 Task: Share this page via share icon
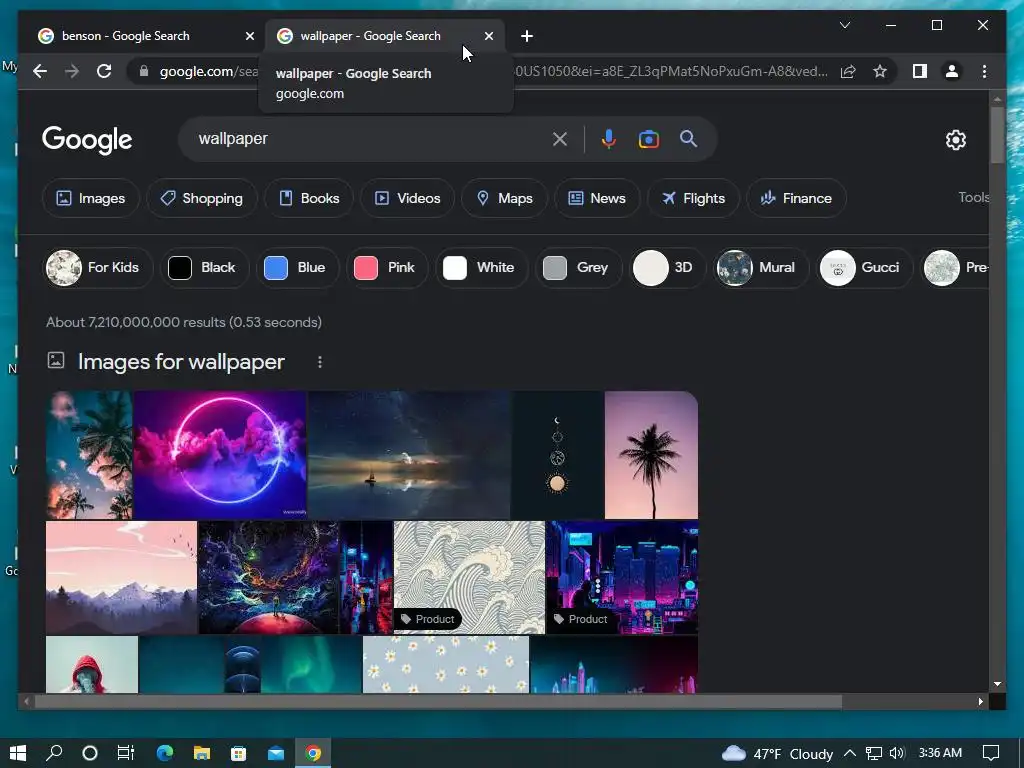pos(848,71)
